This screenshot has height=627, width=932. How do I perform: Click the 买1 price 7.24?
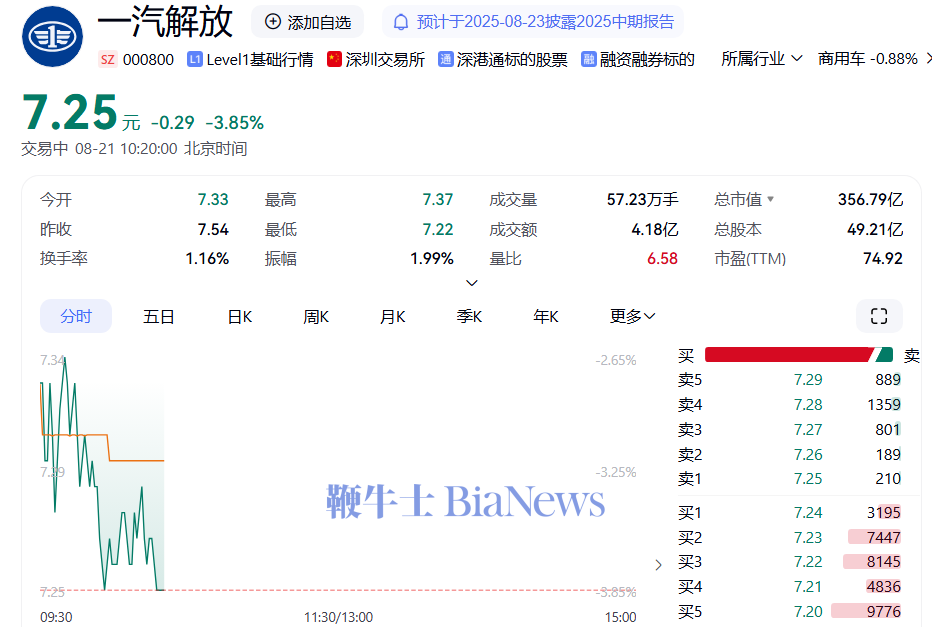pyautogui.click(x=808, y=513)
